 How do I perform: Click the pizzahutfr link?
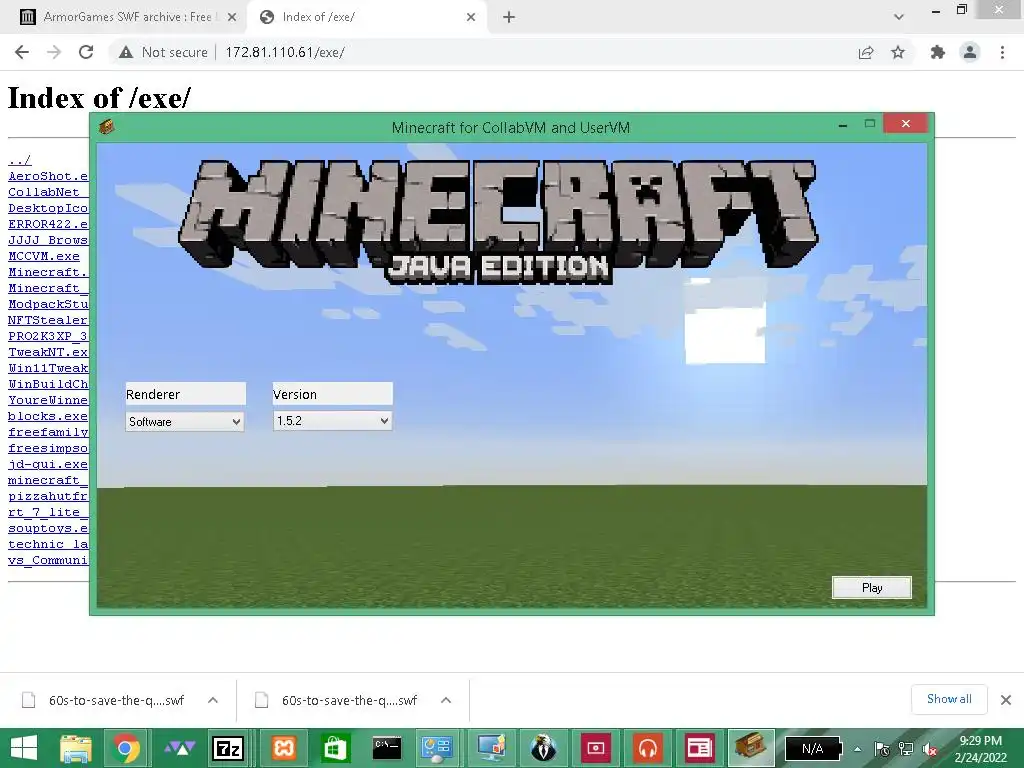48,496
